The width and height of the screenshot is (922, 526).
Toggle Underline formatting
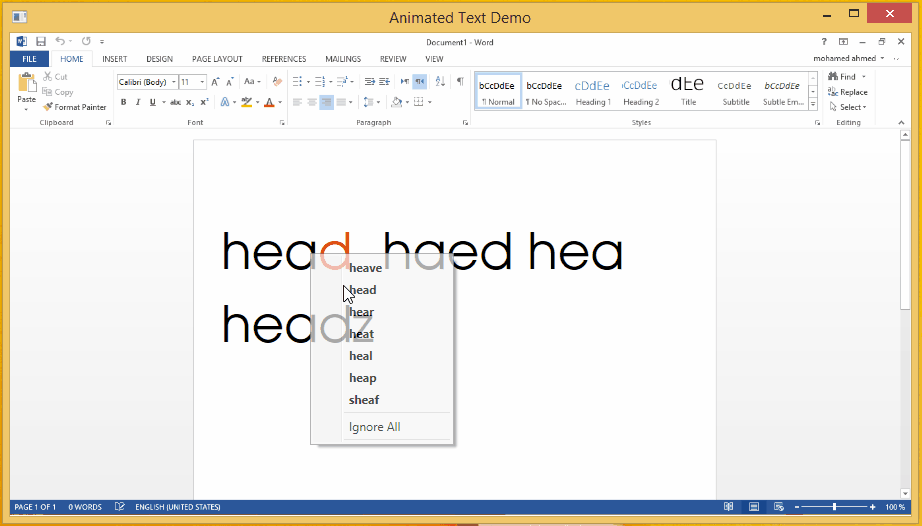tap(153, 102)
